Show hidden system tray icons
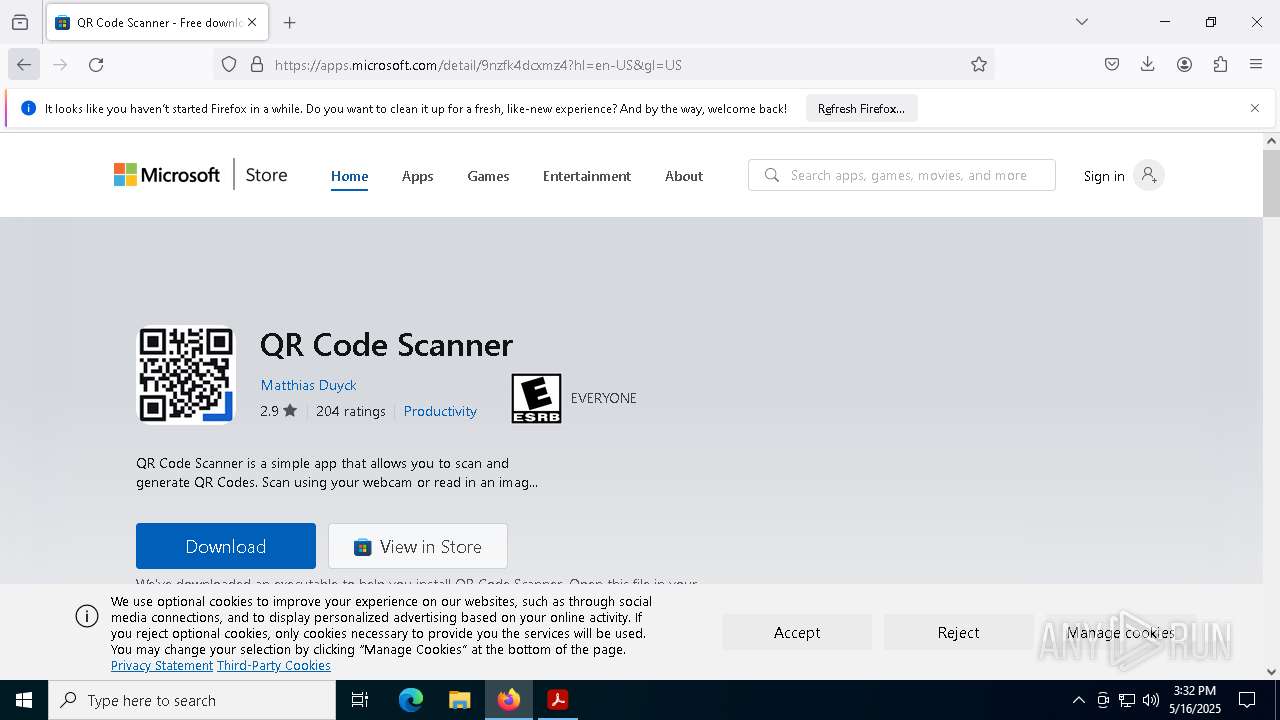 click(1078, 700)
